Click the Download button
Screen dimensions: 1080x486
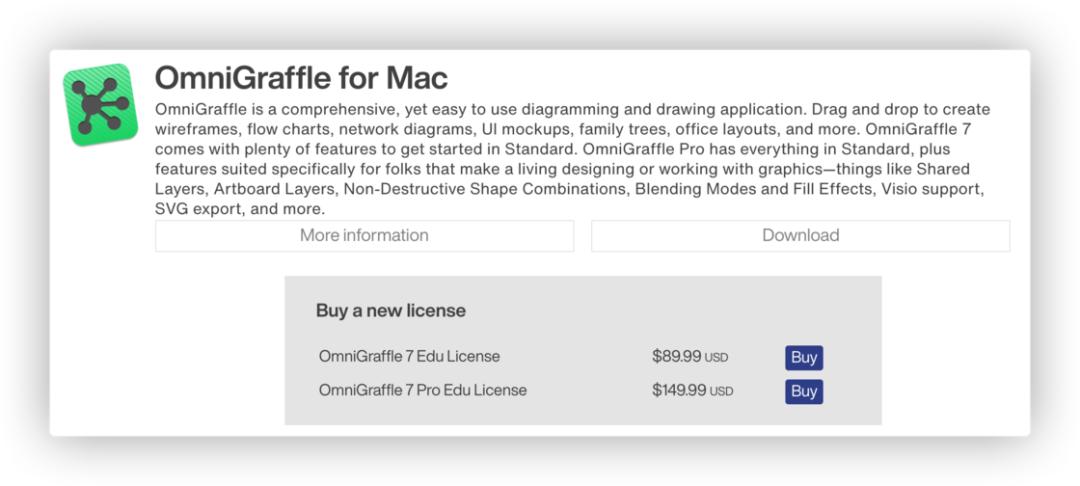click(x=800, y=235)
